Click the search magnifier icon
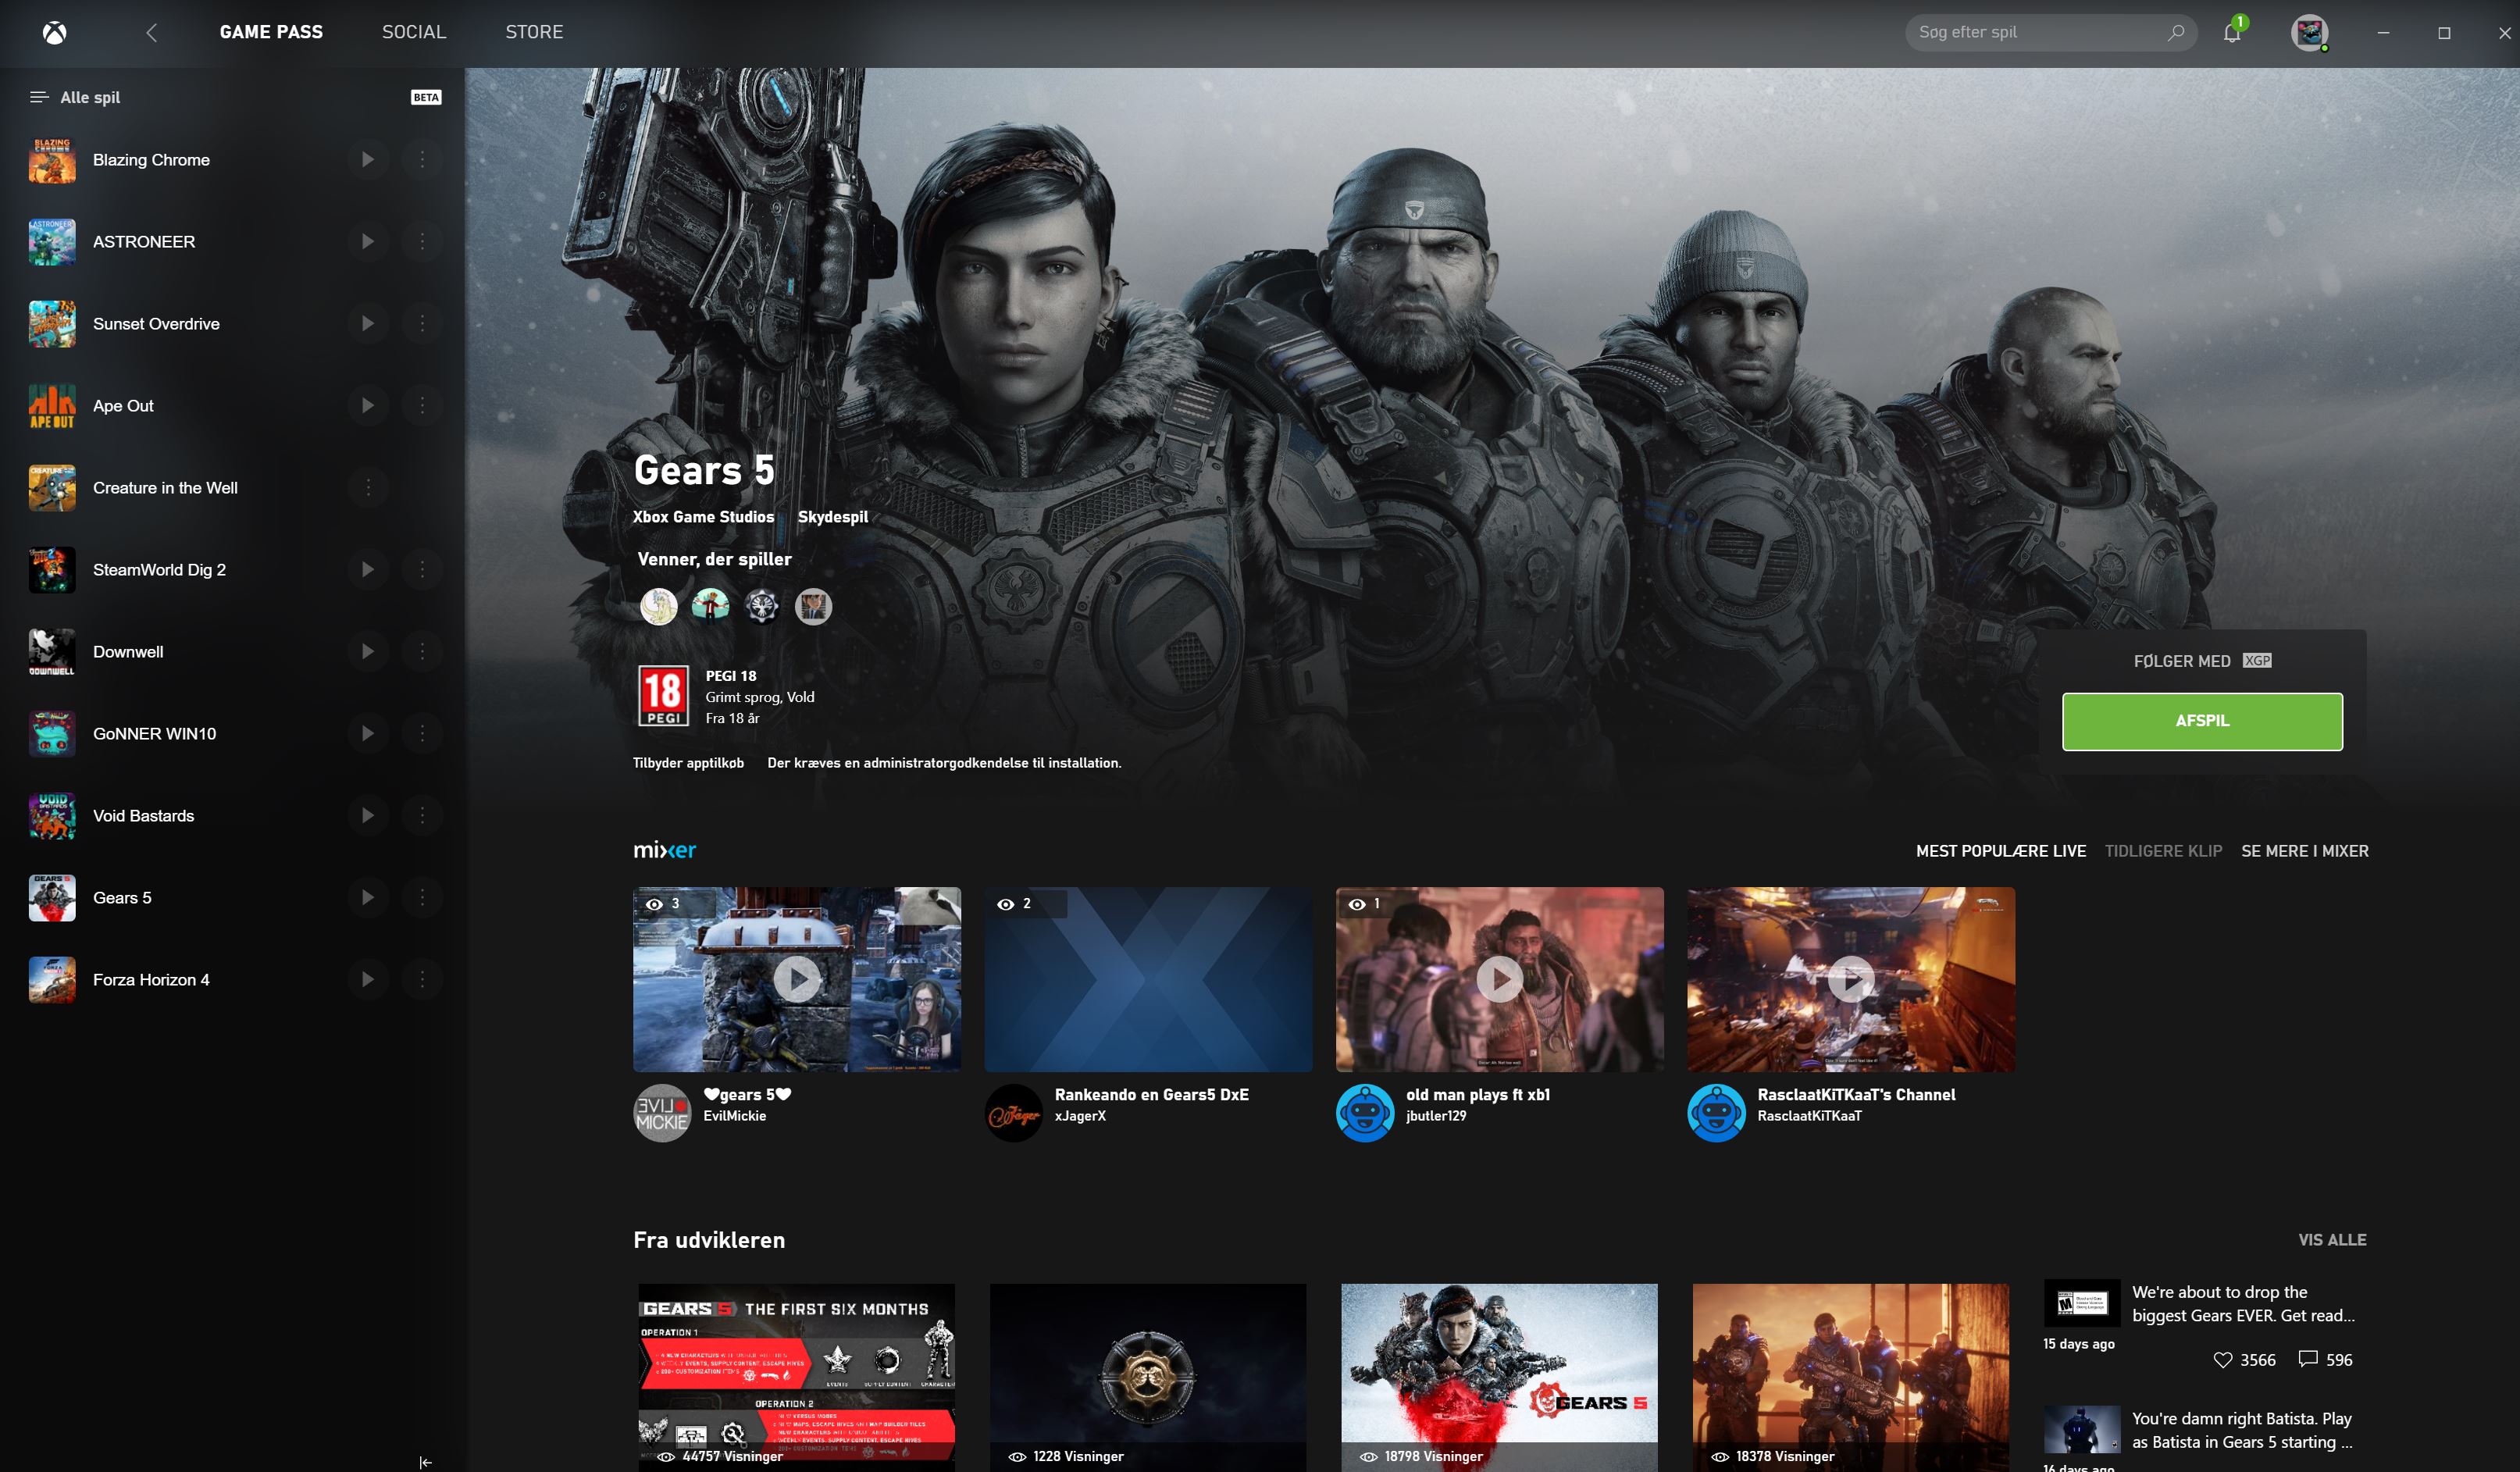This screenshot has height=1472, width=2520. [2175, 33]
